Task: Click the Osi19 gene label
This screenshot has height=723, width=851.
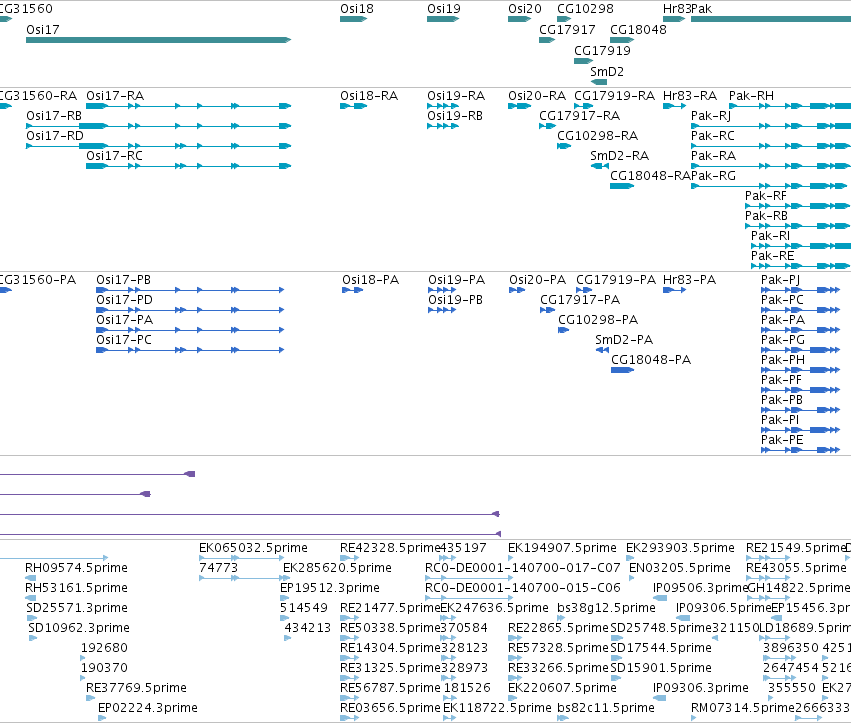Action: (x=443, y=9)
